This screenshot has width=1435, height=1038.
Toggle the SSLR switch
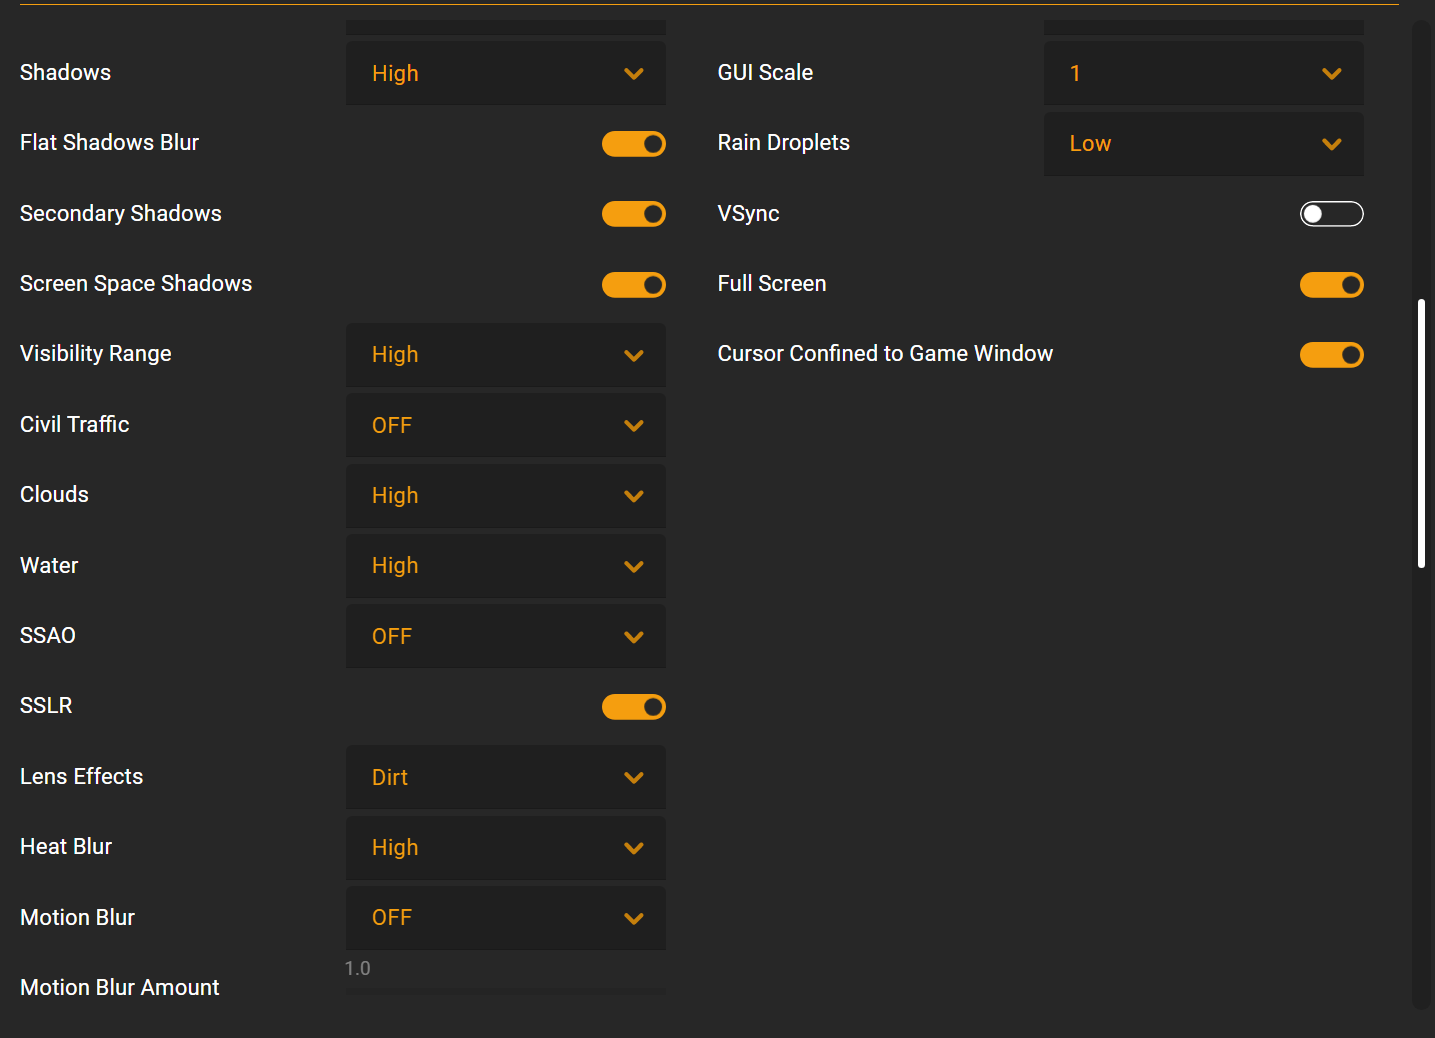click(x=633, y=707)
